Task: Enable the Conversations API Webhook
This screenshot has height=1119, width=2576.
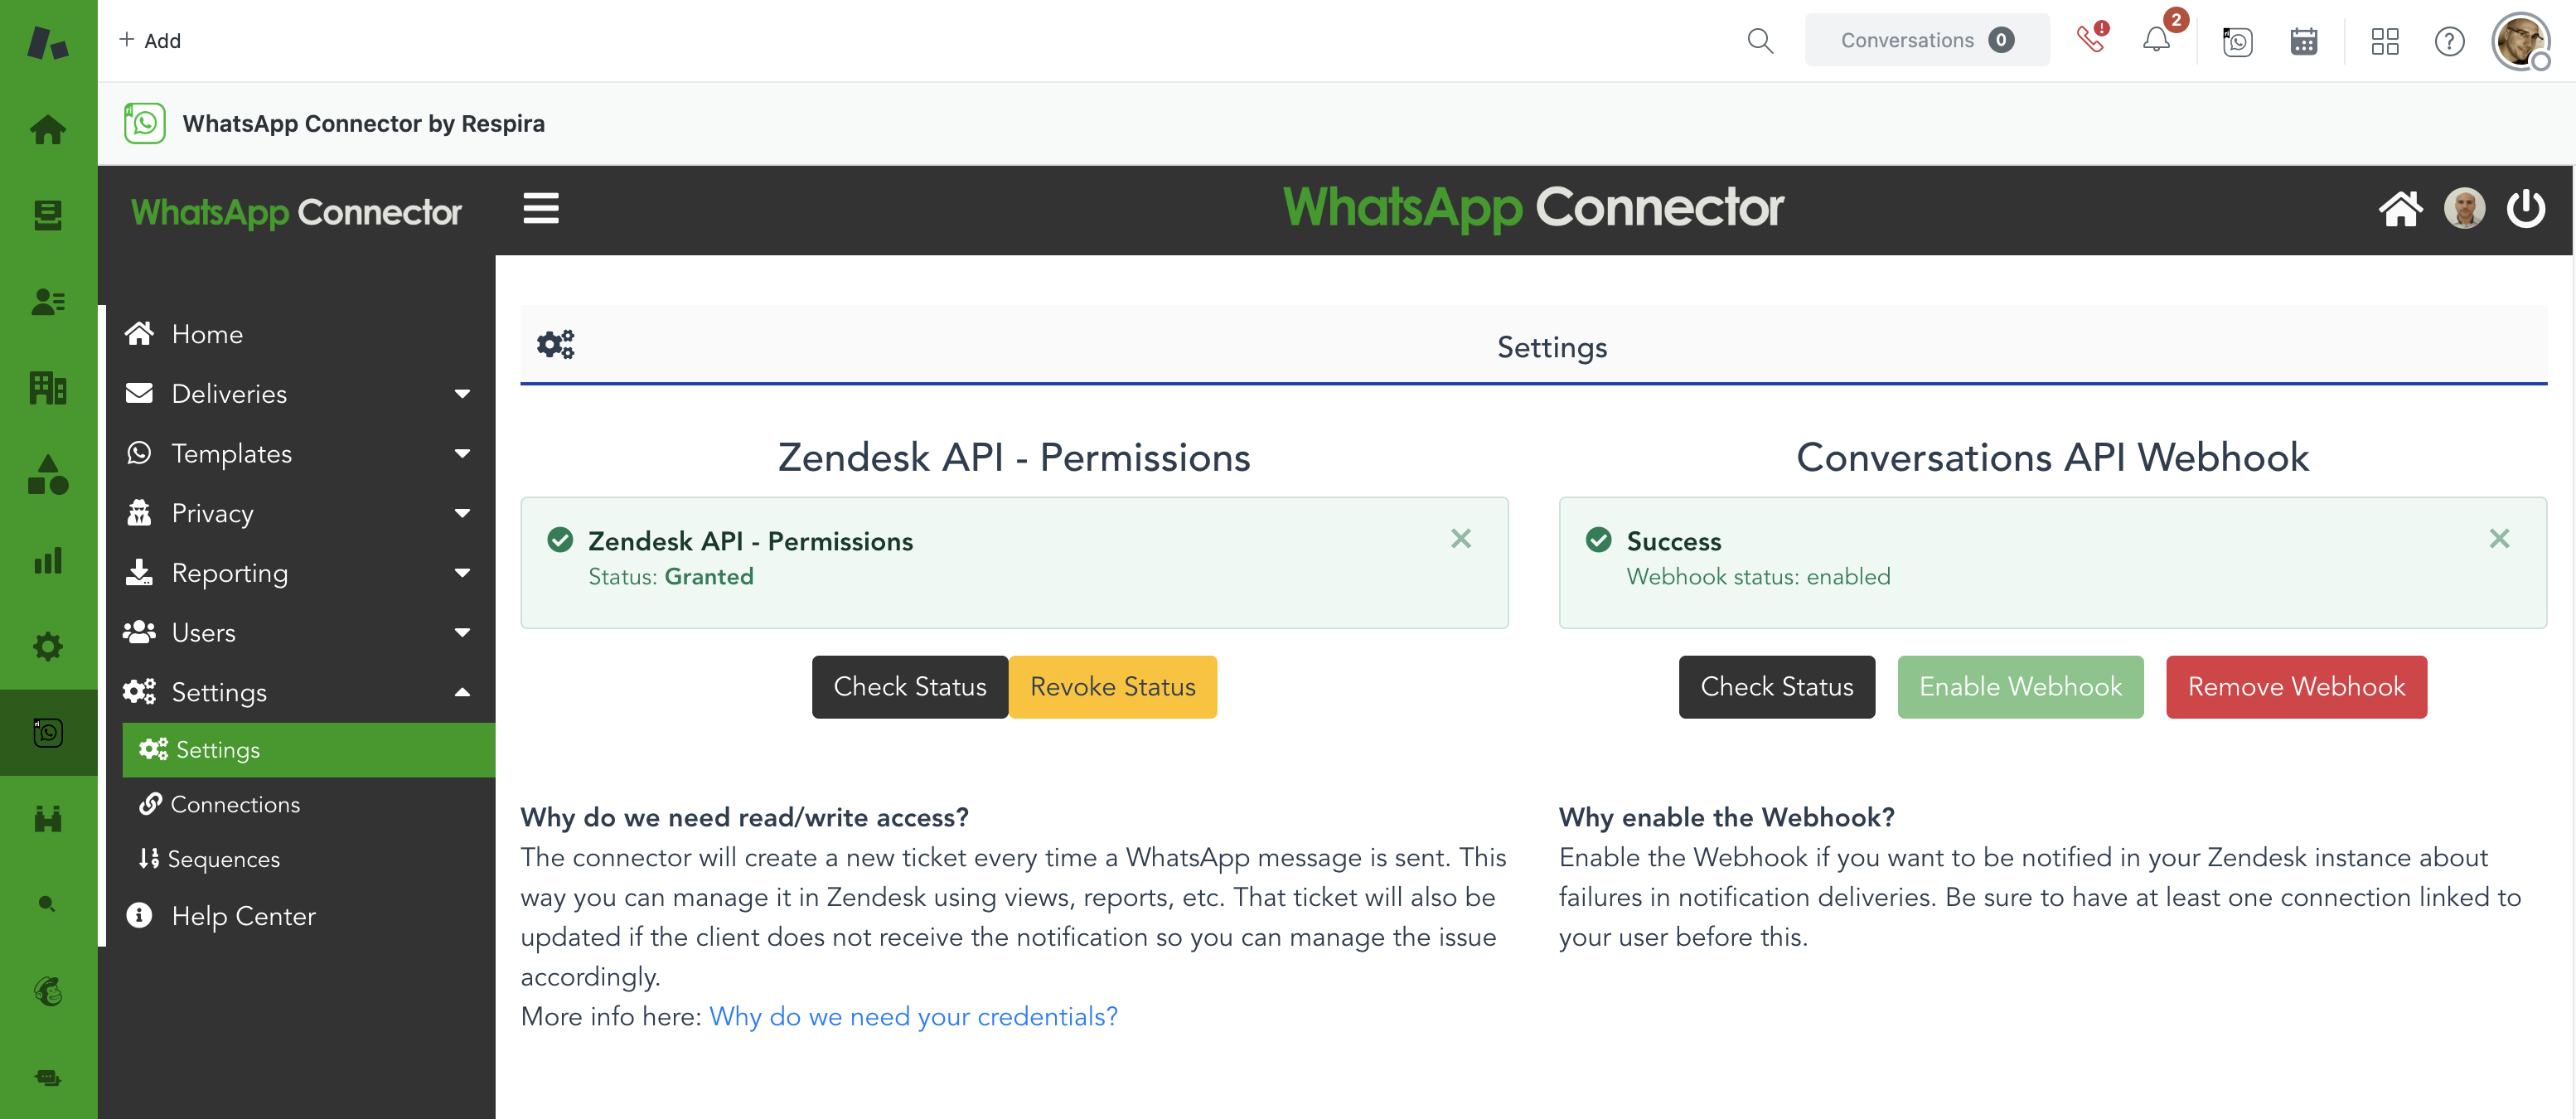Action: click(x=2020, y=686)
